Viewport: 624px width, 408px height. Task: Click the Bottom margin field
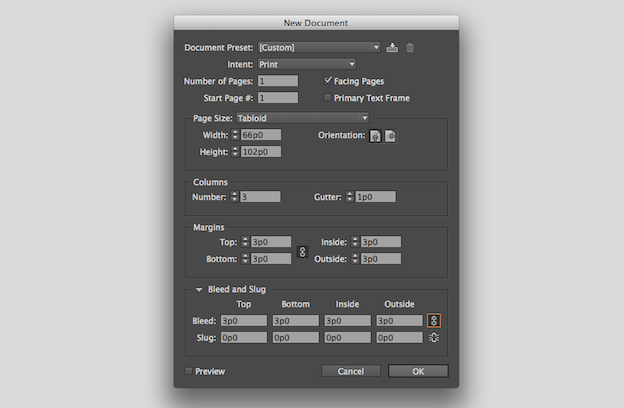pos(271,259)
